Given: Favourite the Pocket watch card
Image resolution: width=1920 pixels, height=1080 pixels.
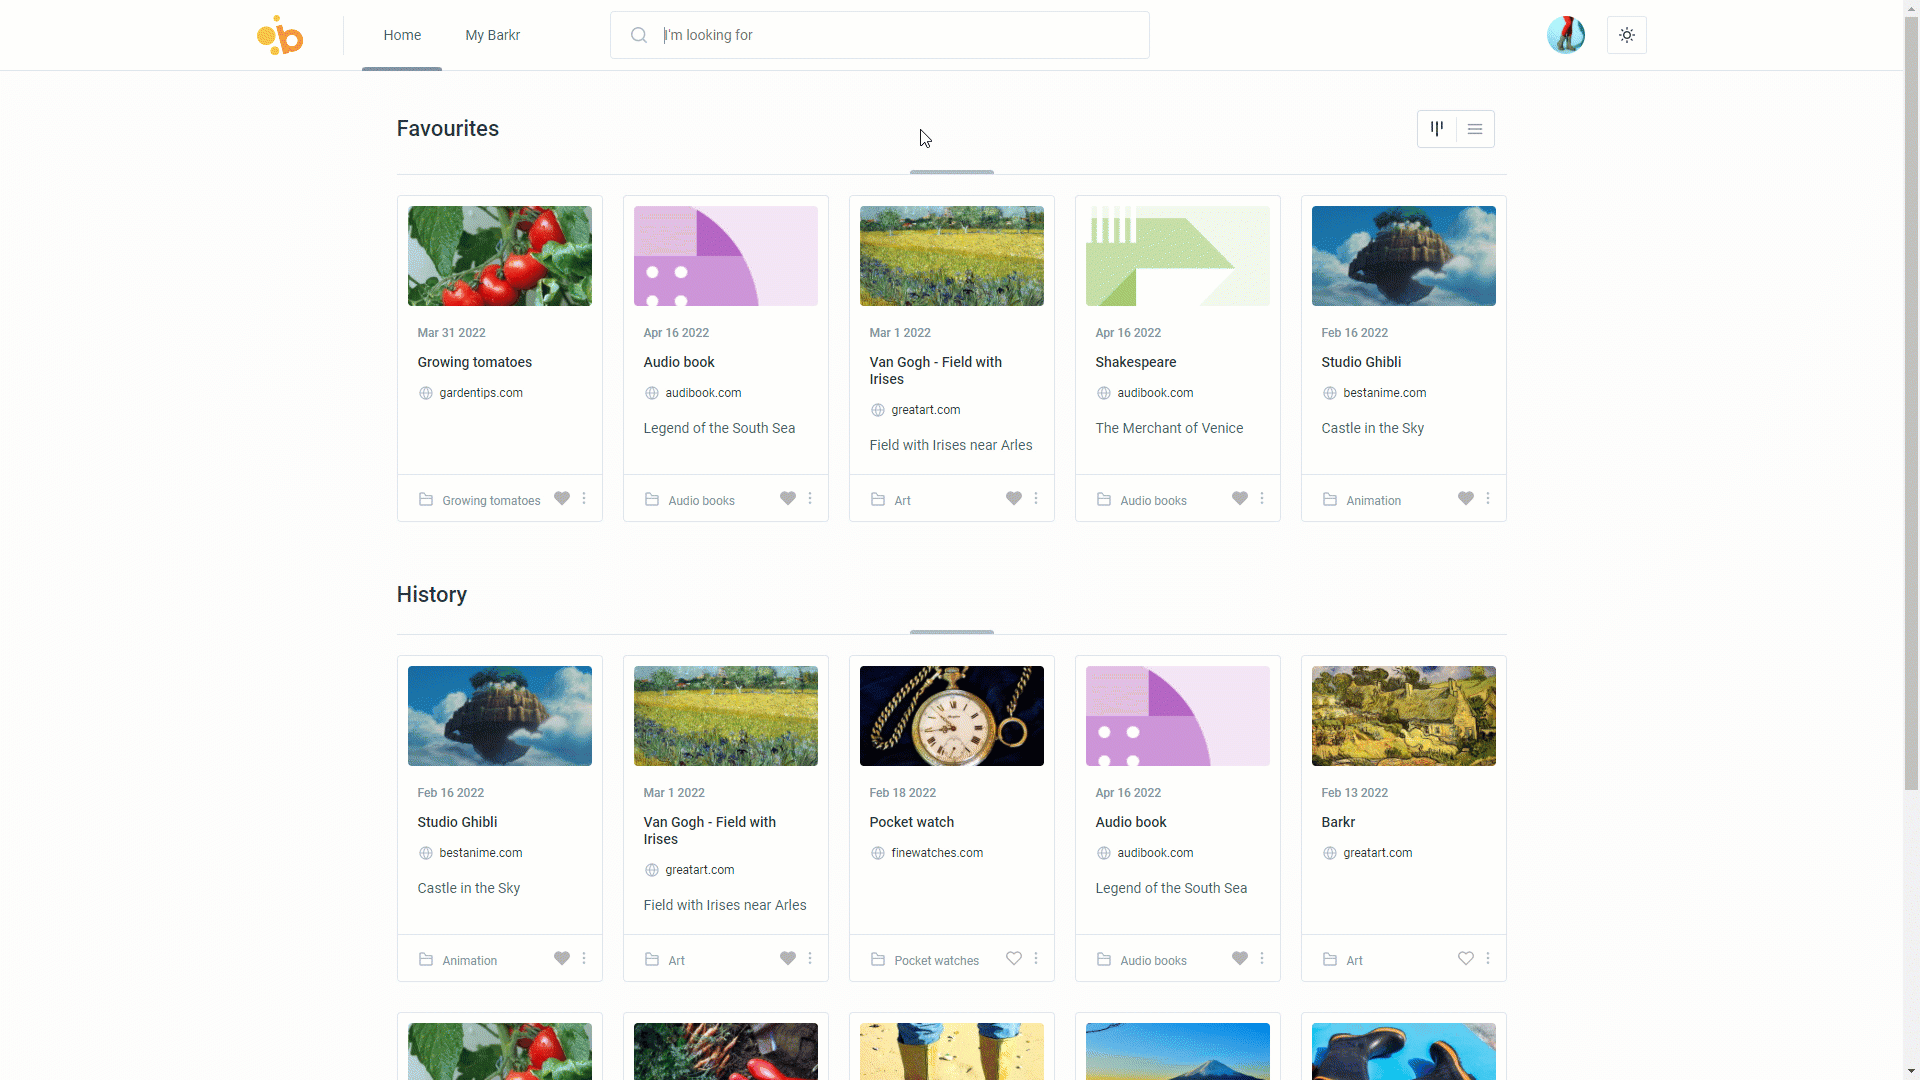Looking at the screenshot, I should tap(1014, 958).
